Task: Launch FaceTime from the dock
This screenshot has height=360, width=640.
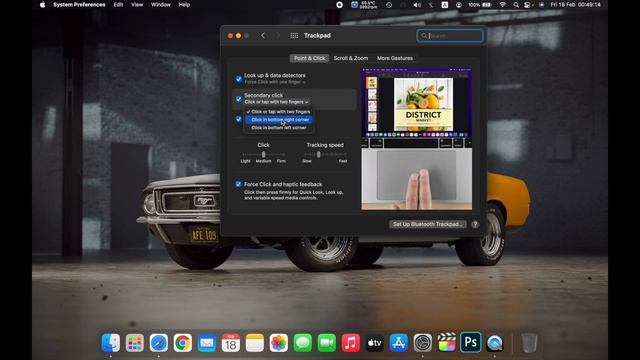Action: click(x=327, y=343)
